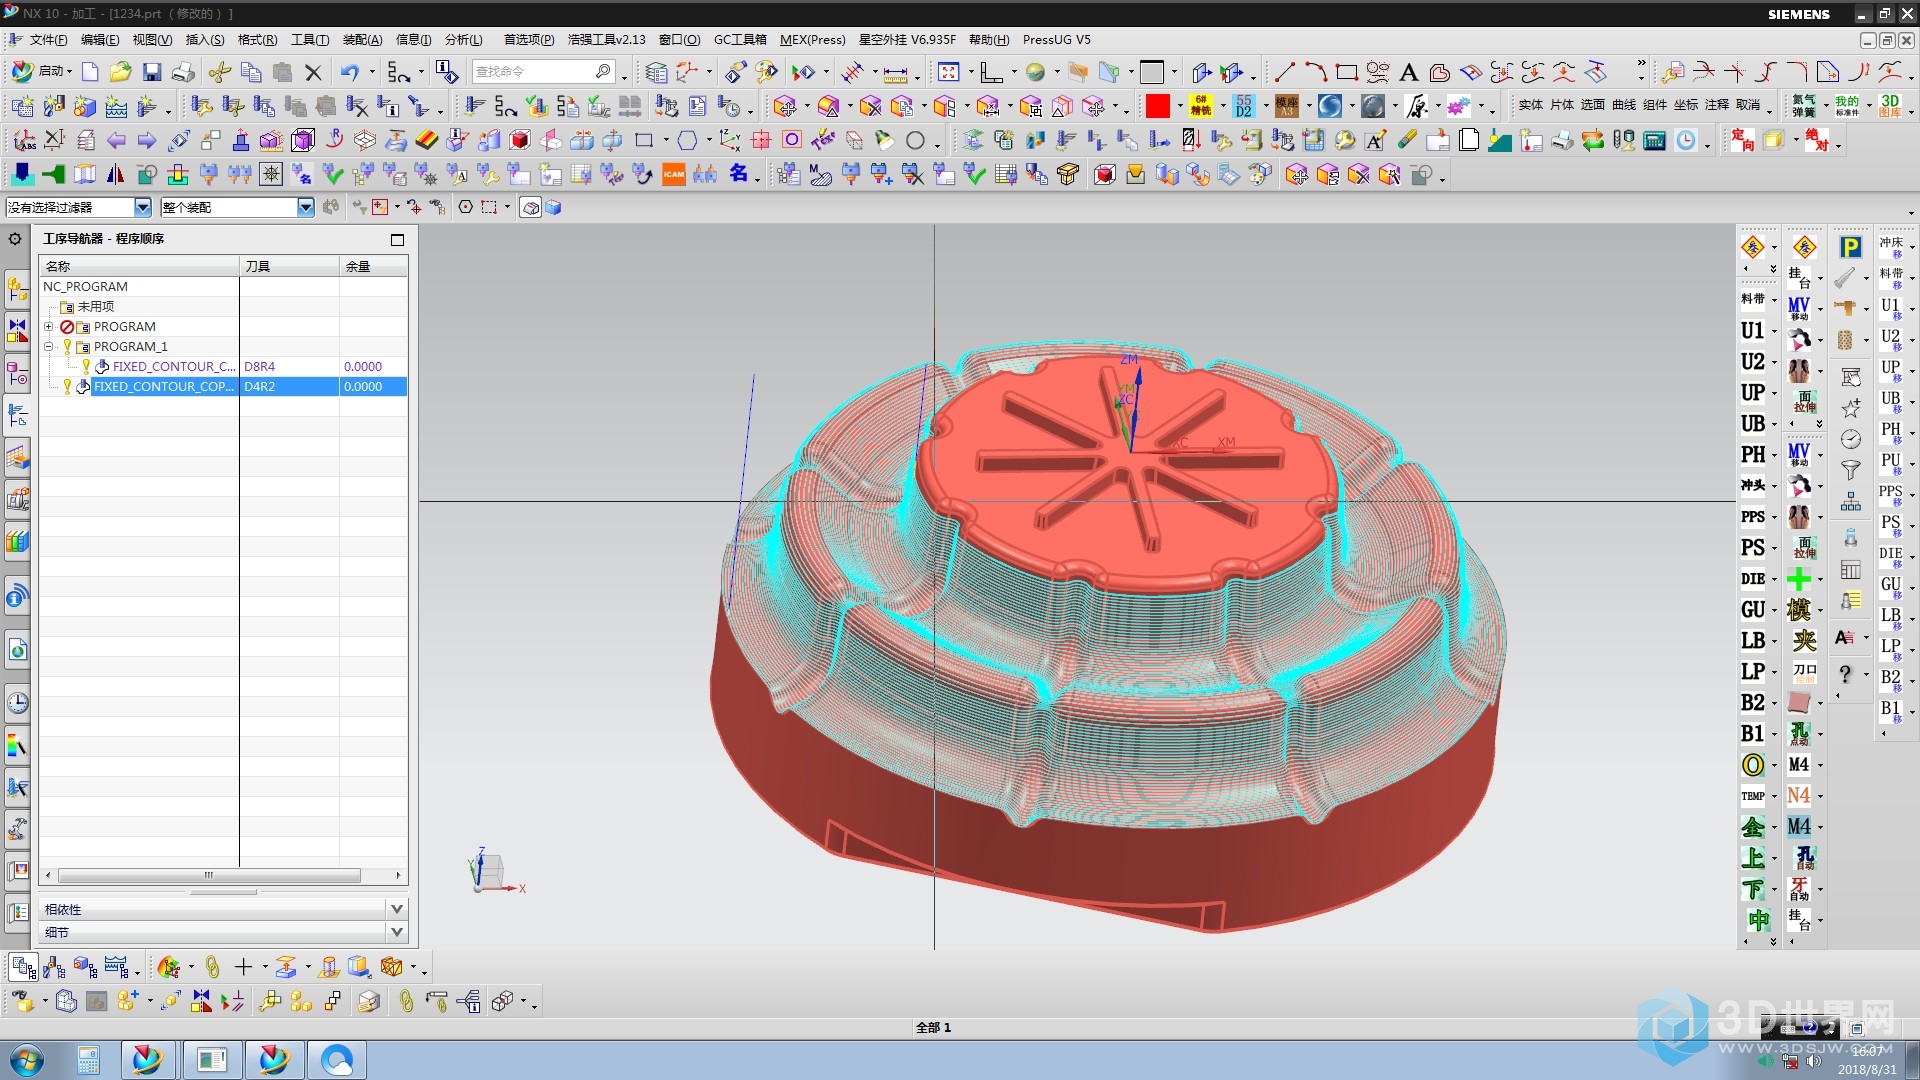Viewport: 1920px width, 1080px height.
Task: Open the 启动 start dropdown
Action: click(41, 72)
